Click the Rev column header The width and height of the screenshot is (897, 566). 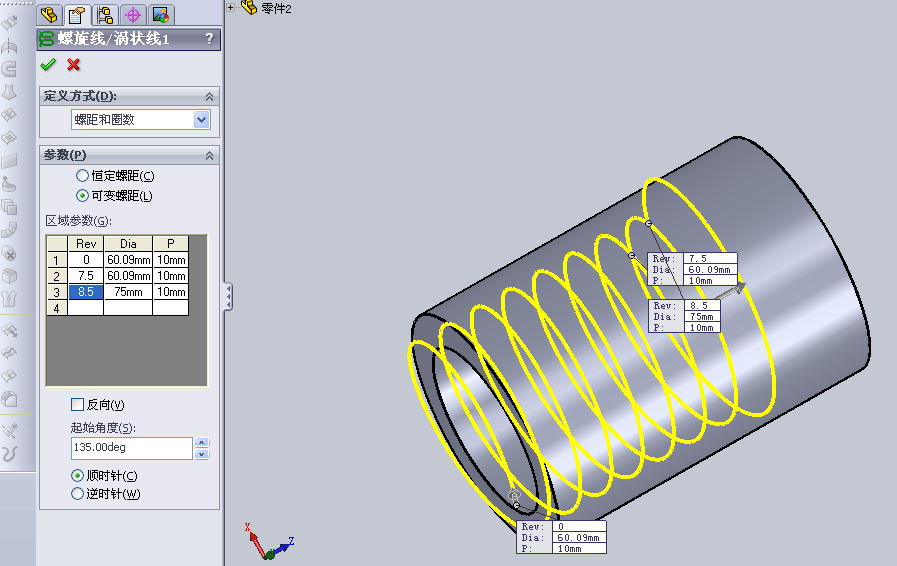click(x=86, y=243)
